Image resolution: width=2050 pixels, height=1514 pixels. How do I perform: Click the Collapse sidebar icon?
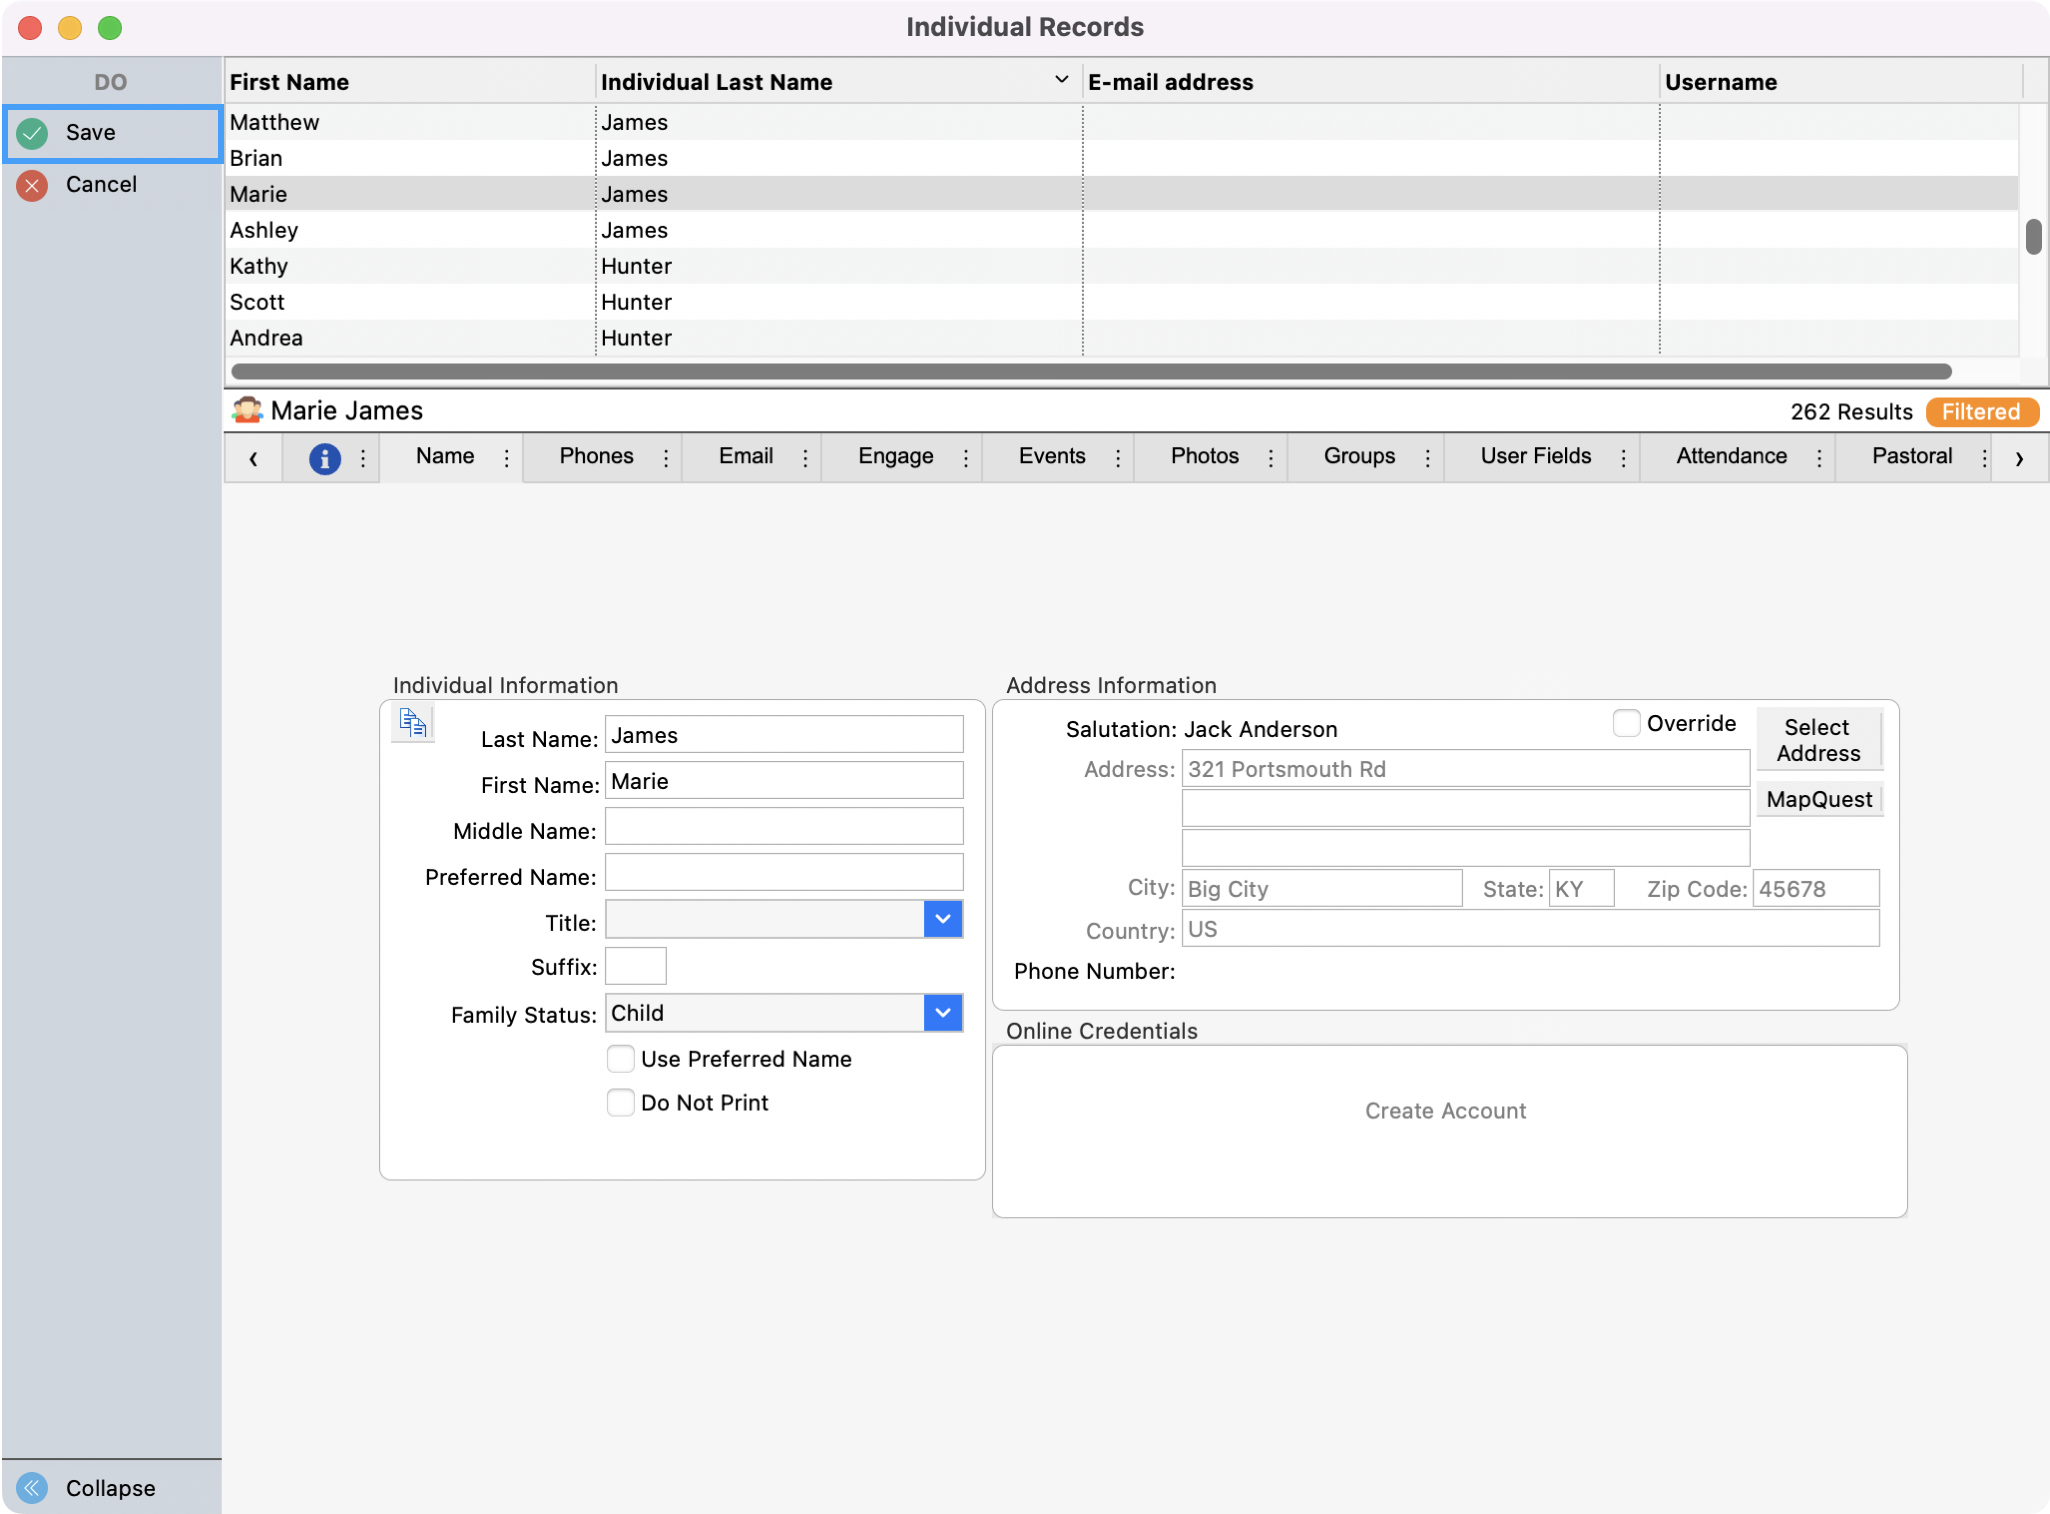(30, 1489)
